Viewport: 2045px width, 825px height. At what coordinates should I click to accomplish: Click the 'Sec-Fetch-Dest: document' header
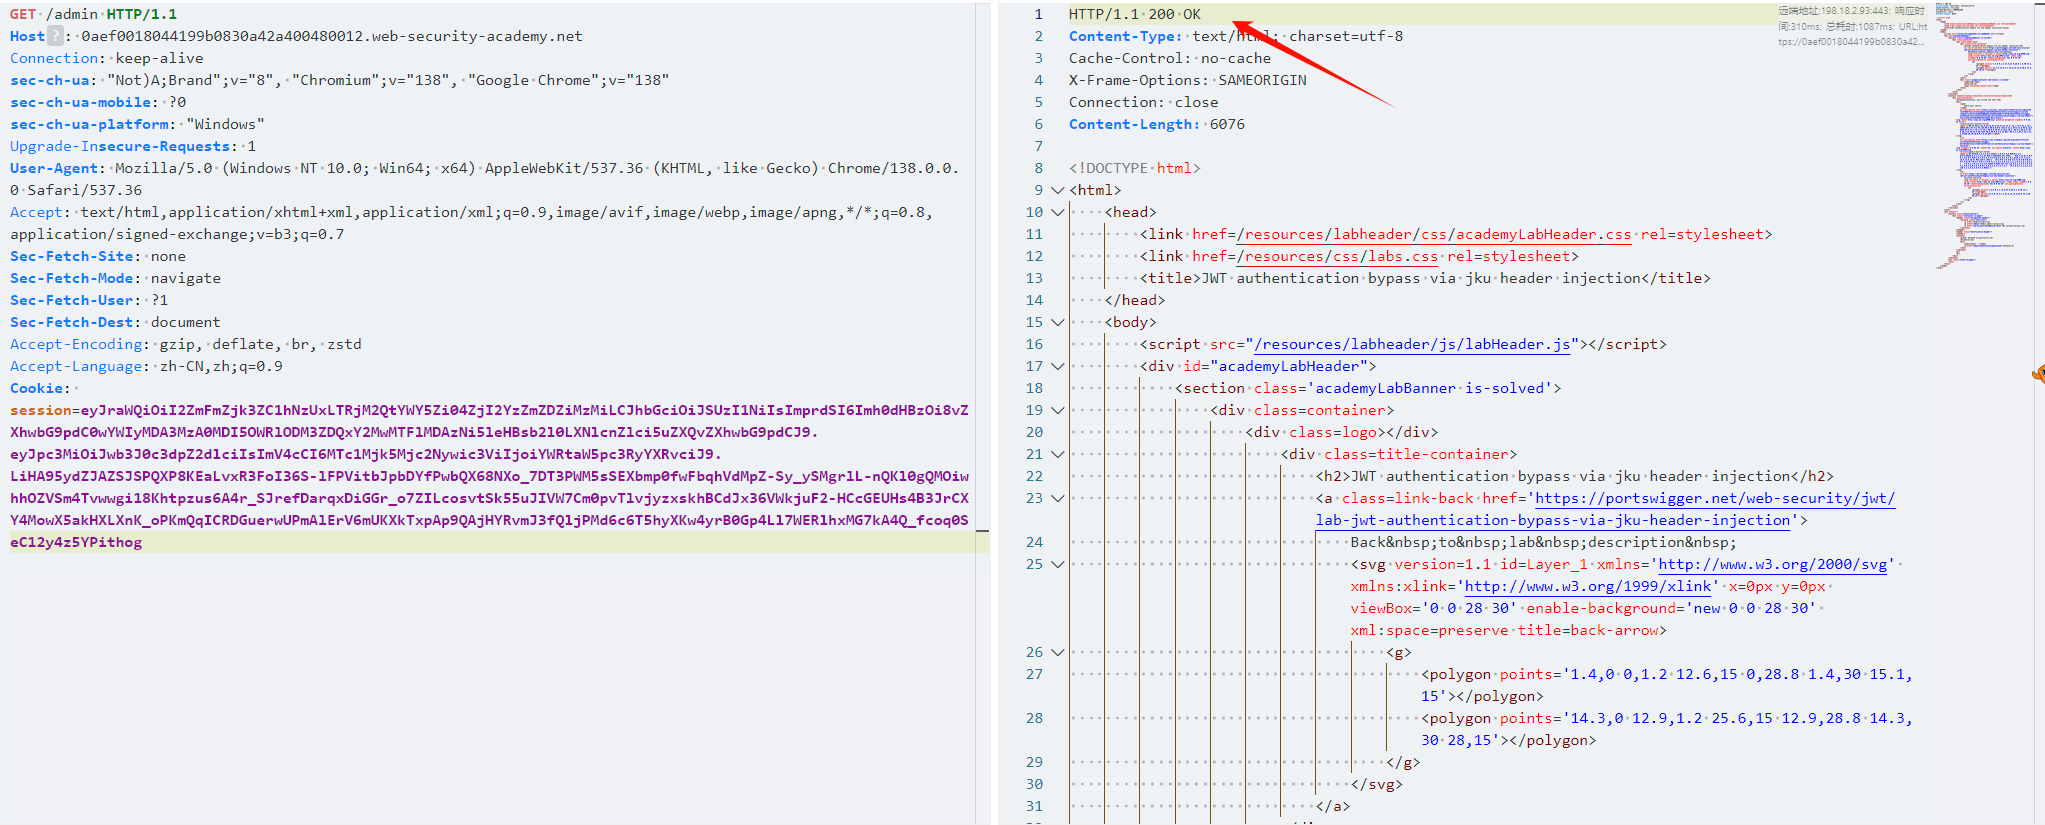115,322
